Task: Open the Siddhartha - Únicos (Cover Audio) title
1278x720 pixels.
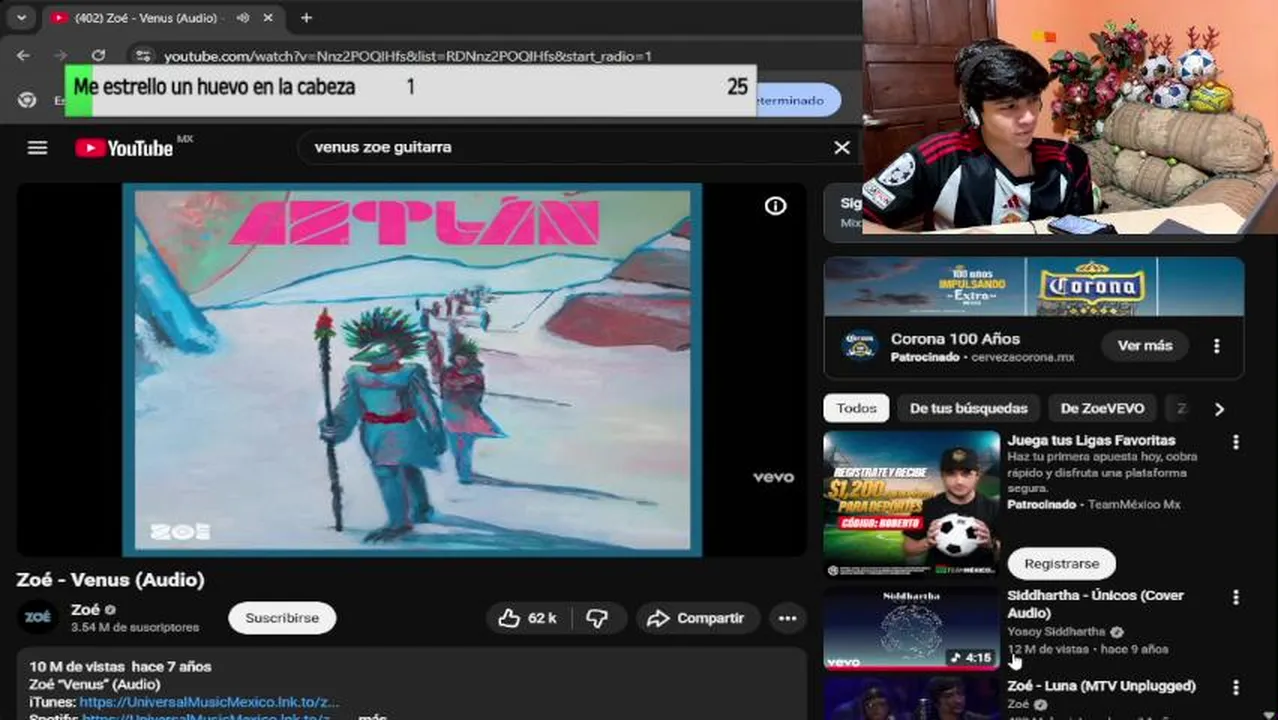Action: coord(1095,604)
